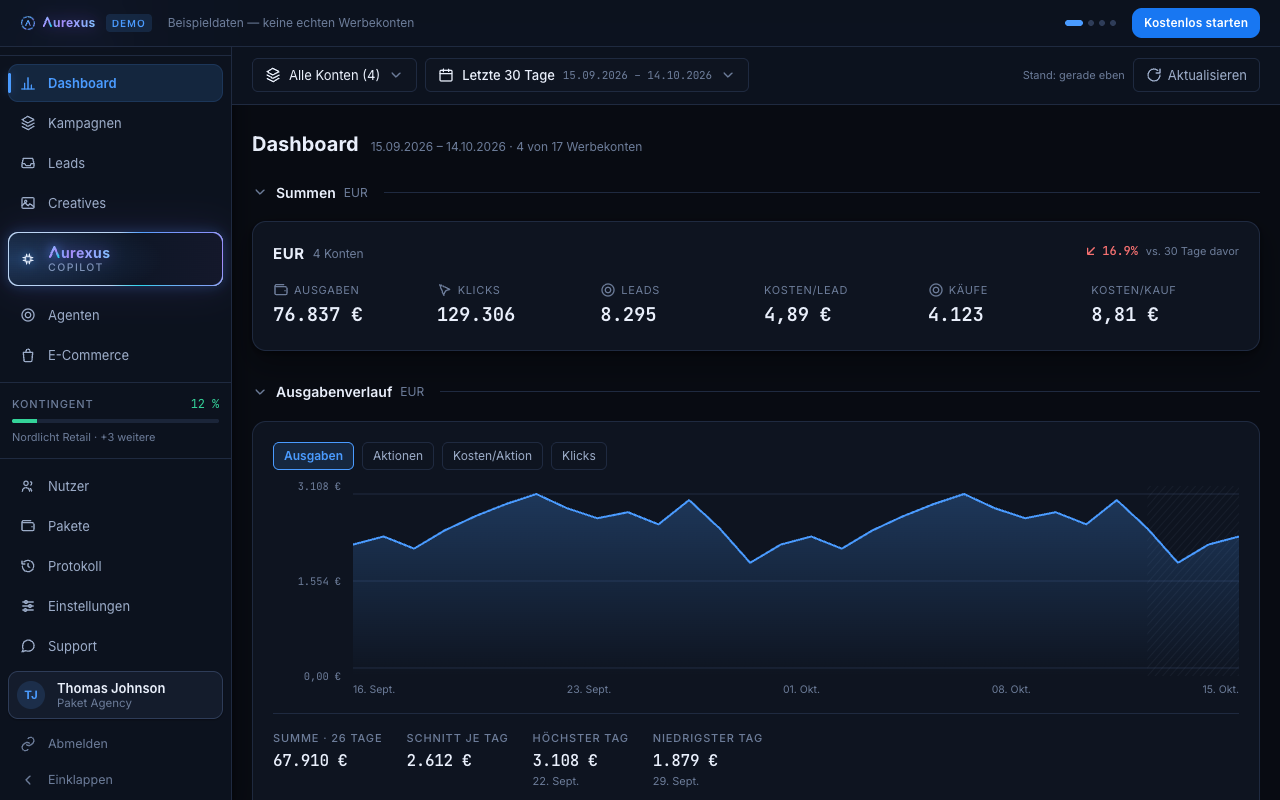
Task: Go to Agenten in the sidebar
Action: tap(115, 315)
